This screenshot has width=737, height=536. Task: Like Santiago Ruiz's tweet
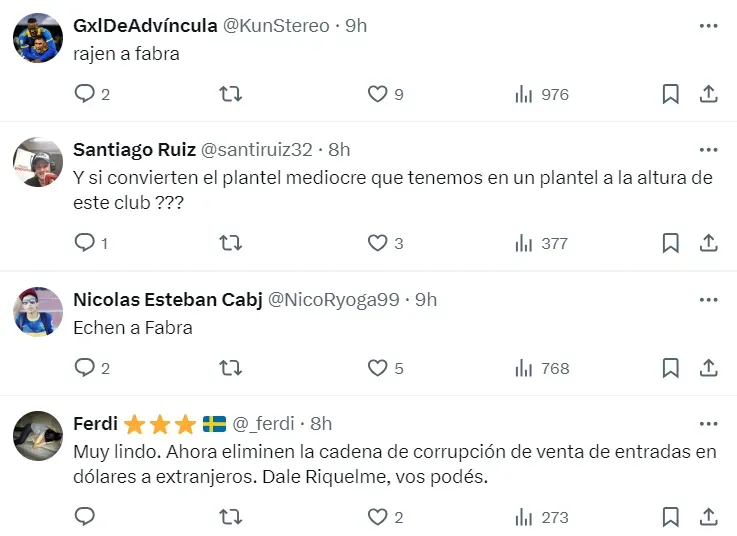pos(377,243)
